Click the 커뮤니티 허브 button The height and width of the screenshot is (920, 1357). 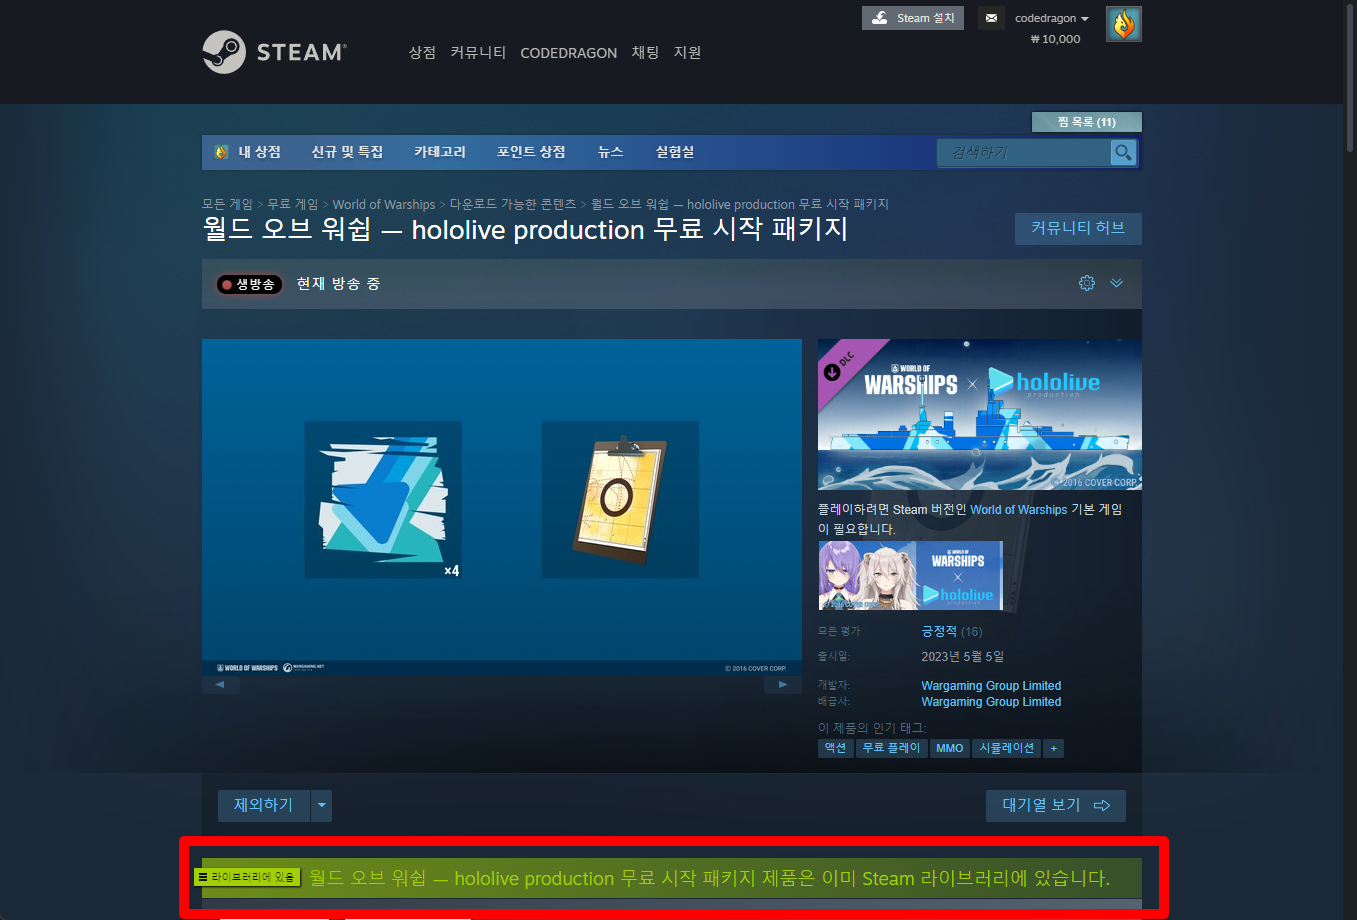click(x=1078, y=228)
